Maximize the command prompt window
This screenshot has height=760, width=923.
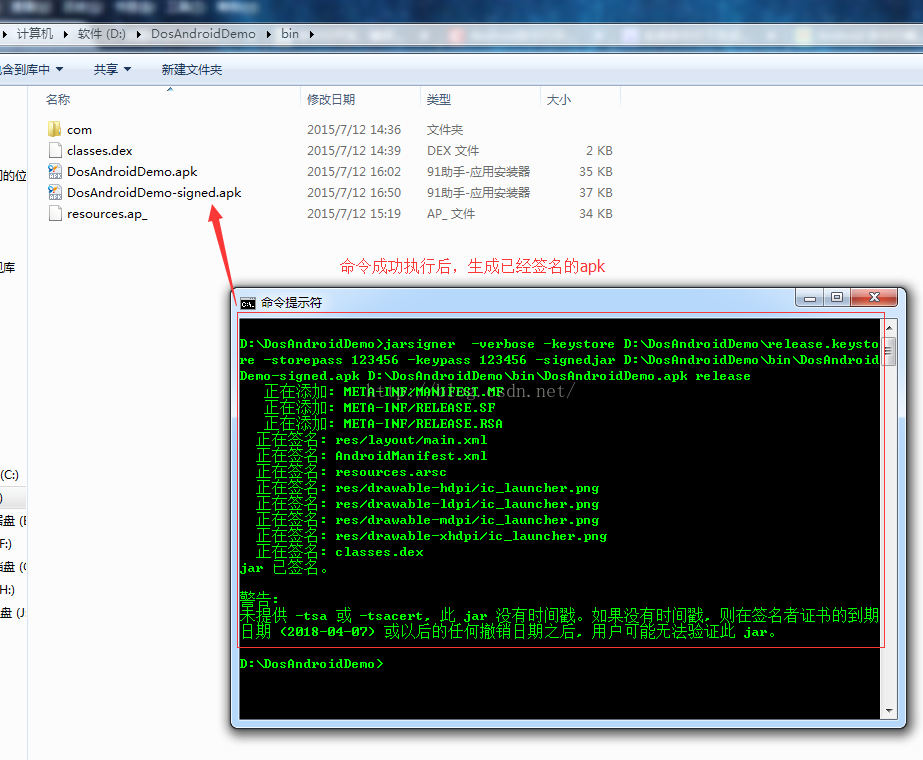tap(837, 298)
